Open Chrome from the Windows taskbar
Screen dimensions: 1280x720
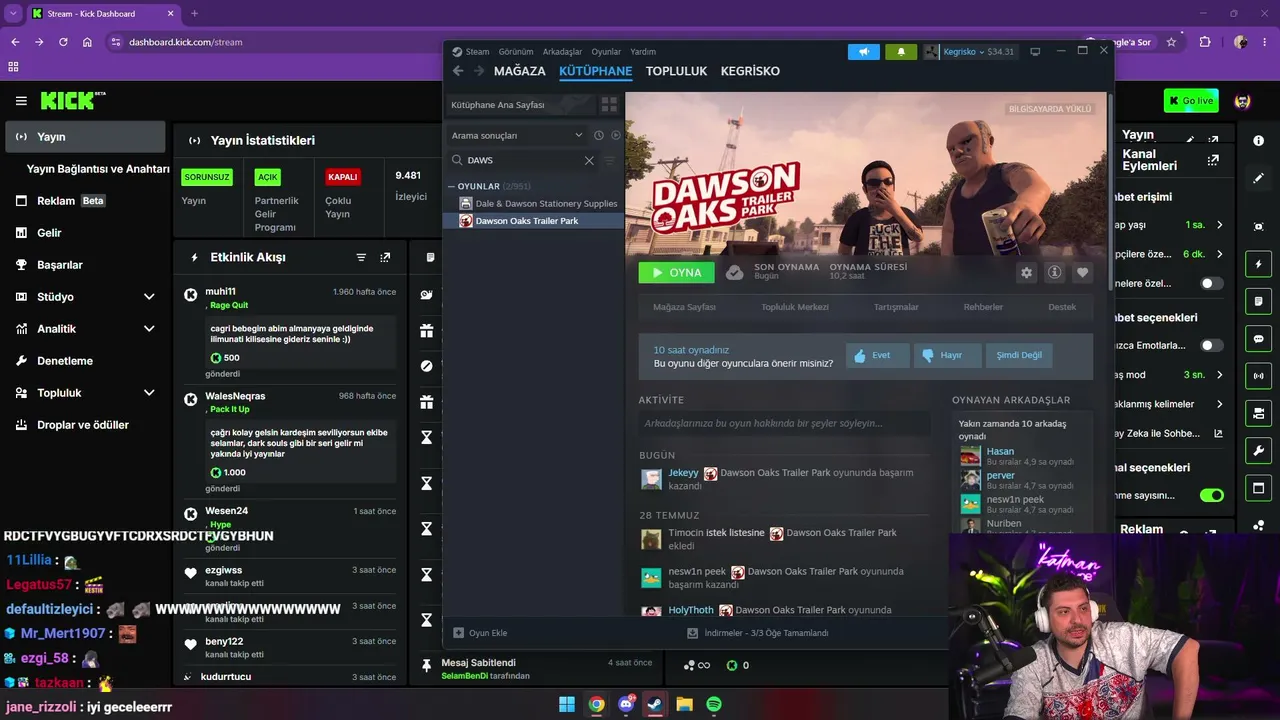596,704
